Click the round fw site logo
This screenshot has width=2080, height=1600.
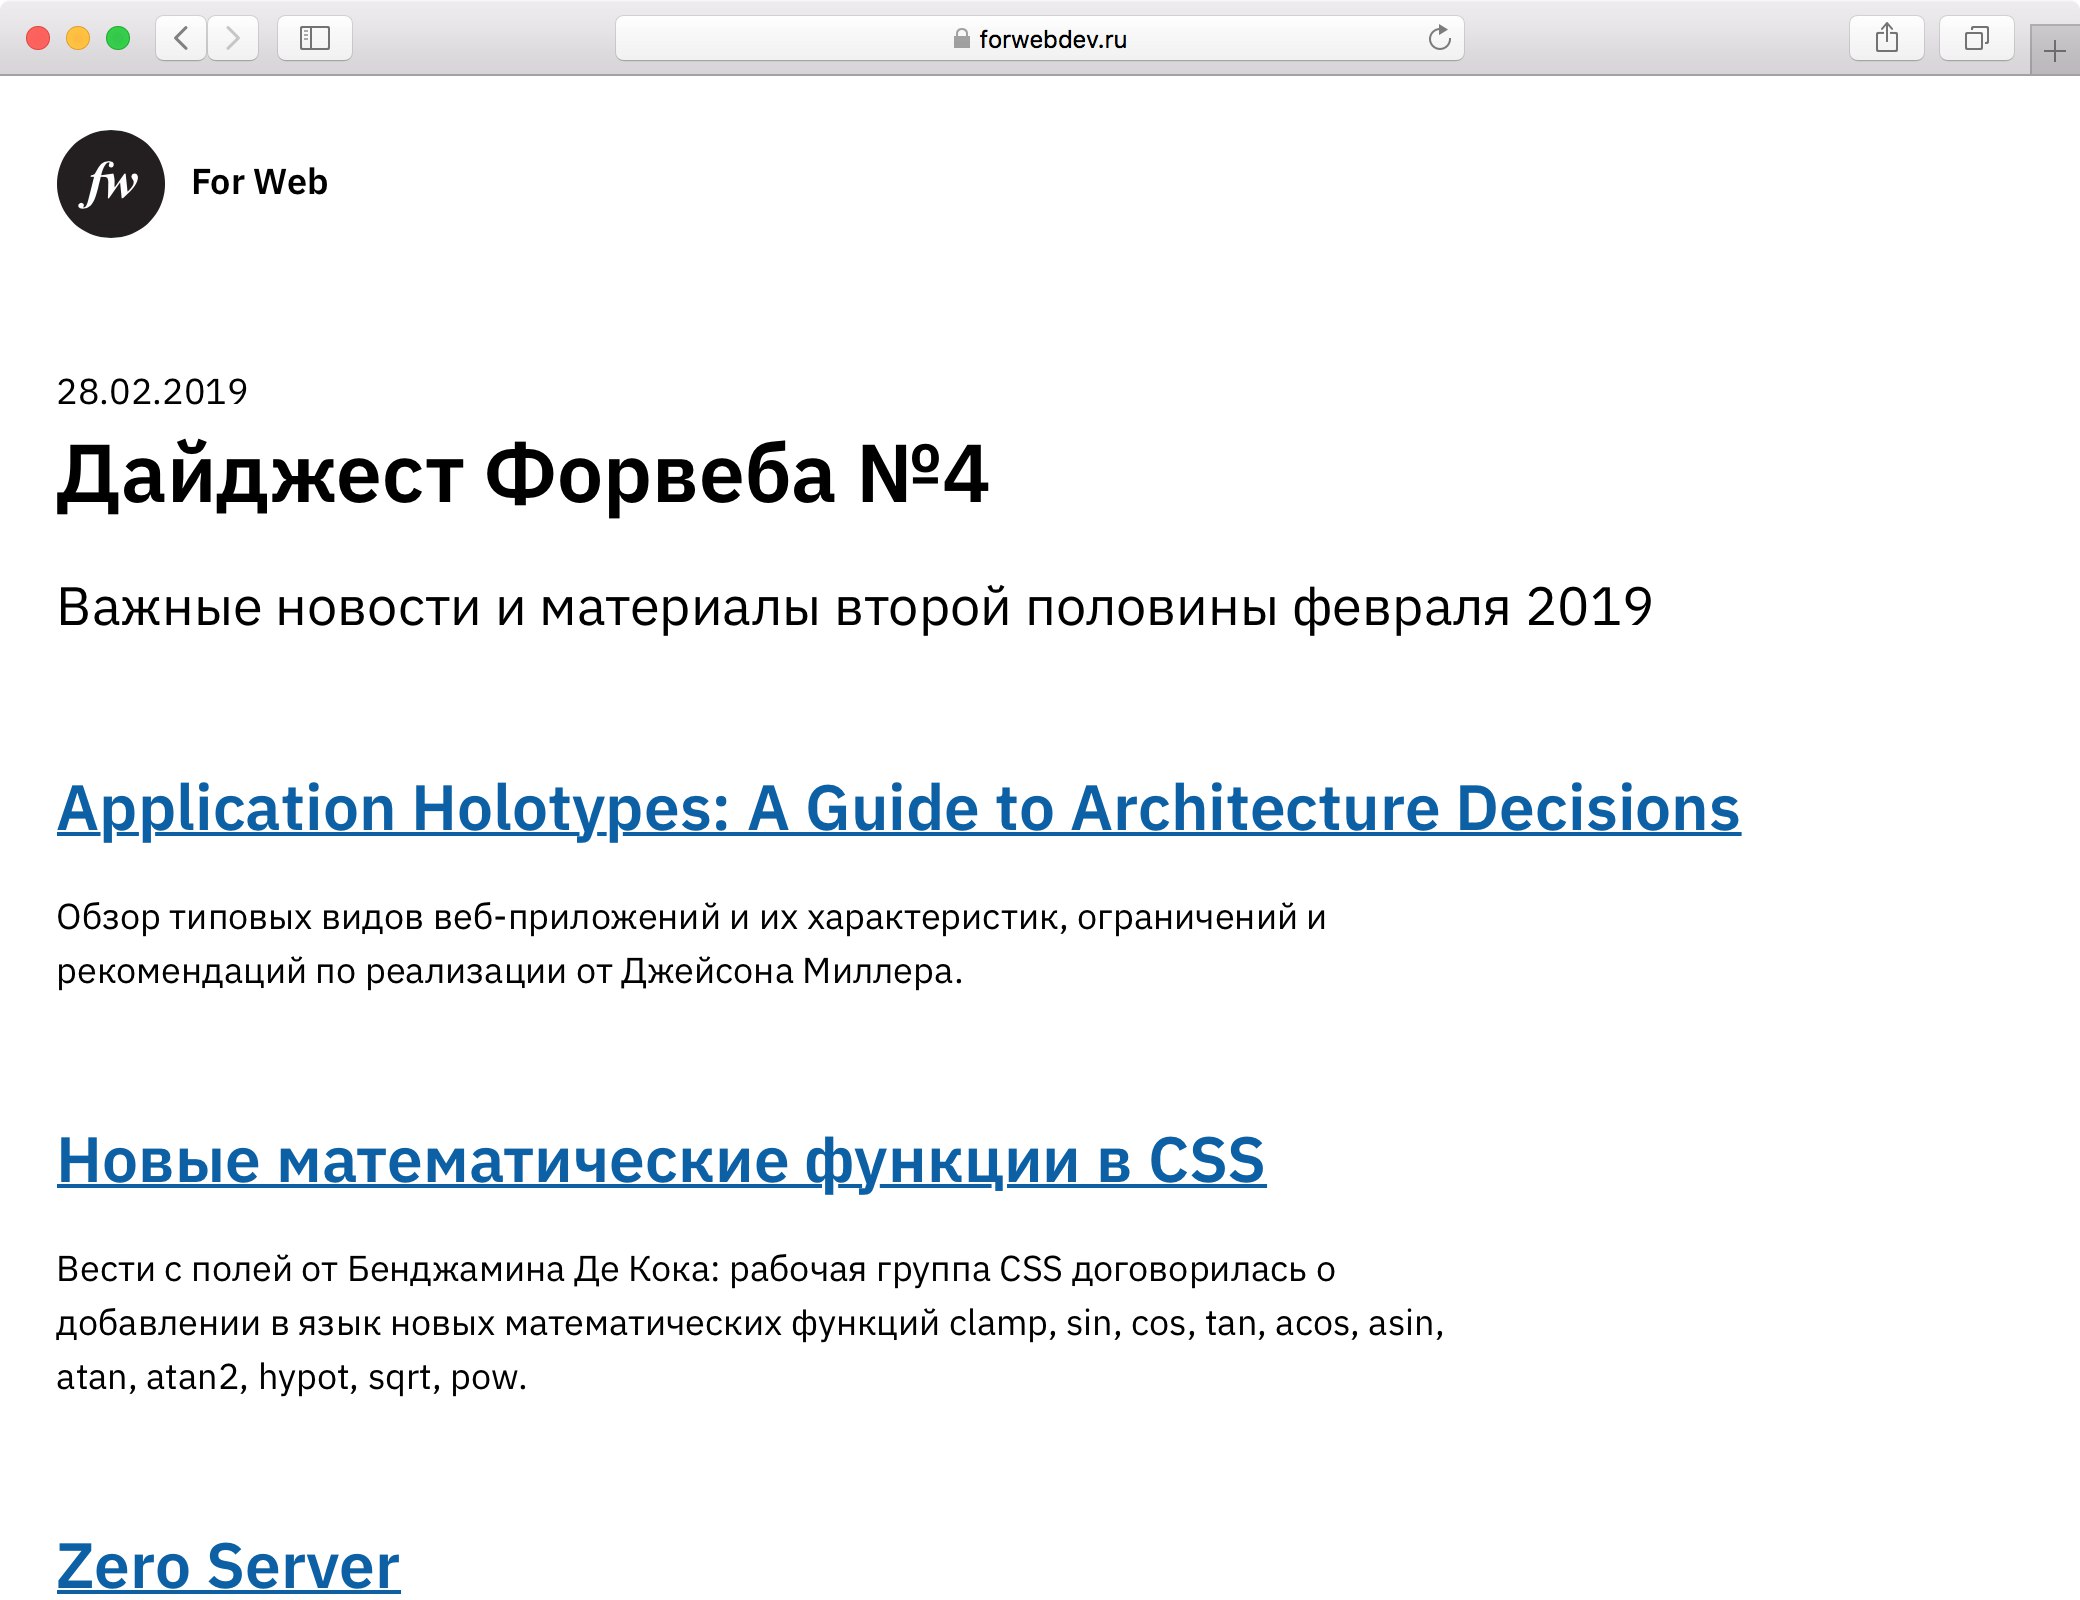click(x=111, y=184)
